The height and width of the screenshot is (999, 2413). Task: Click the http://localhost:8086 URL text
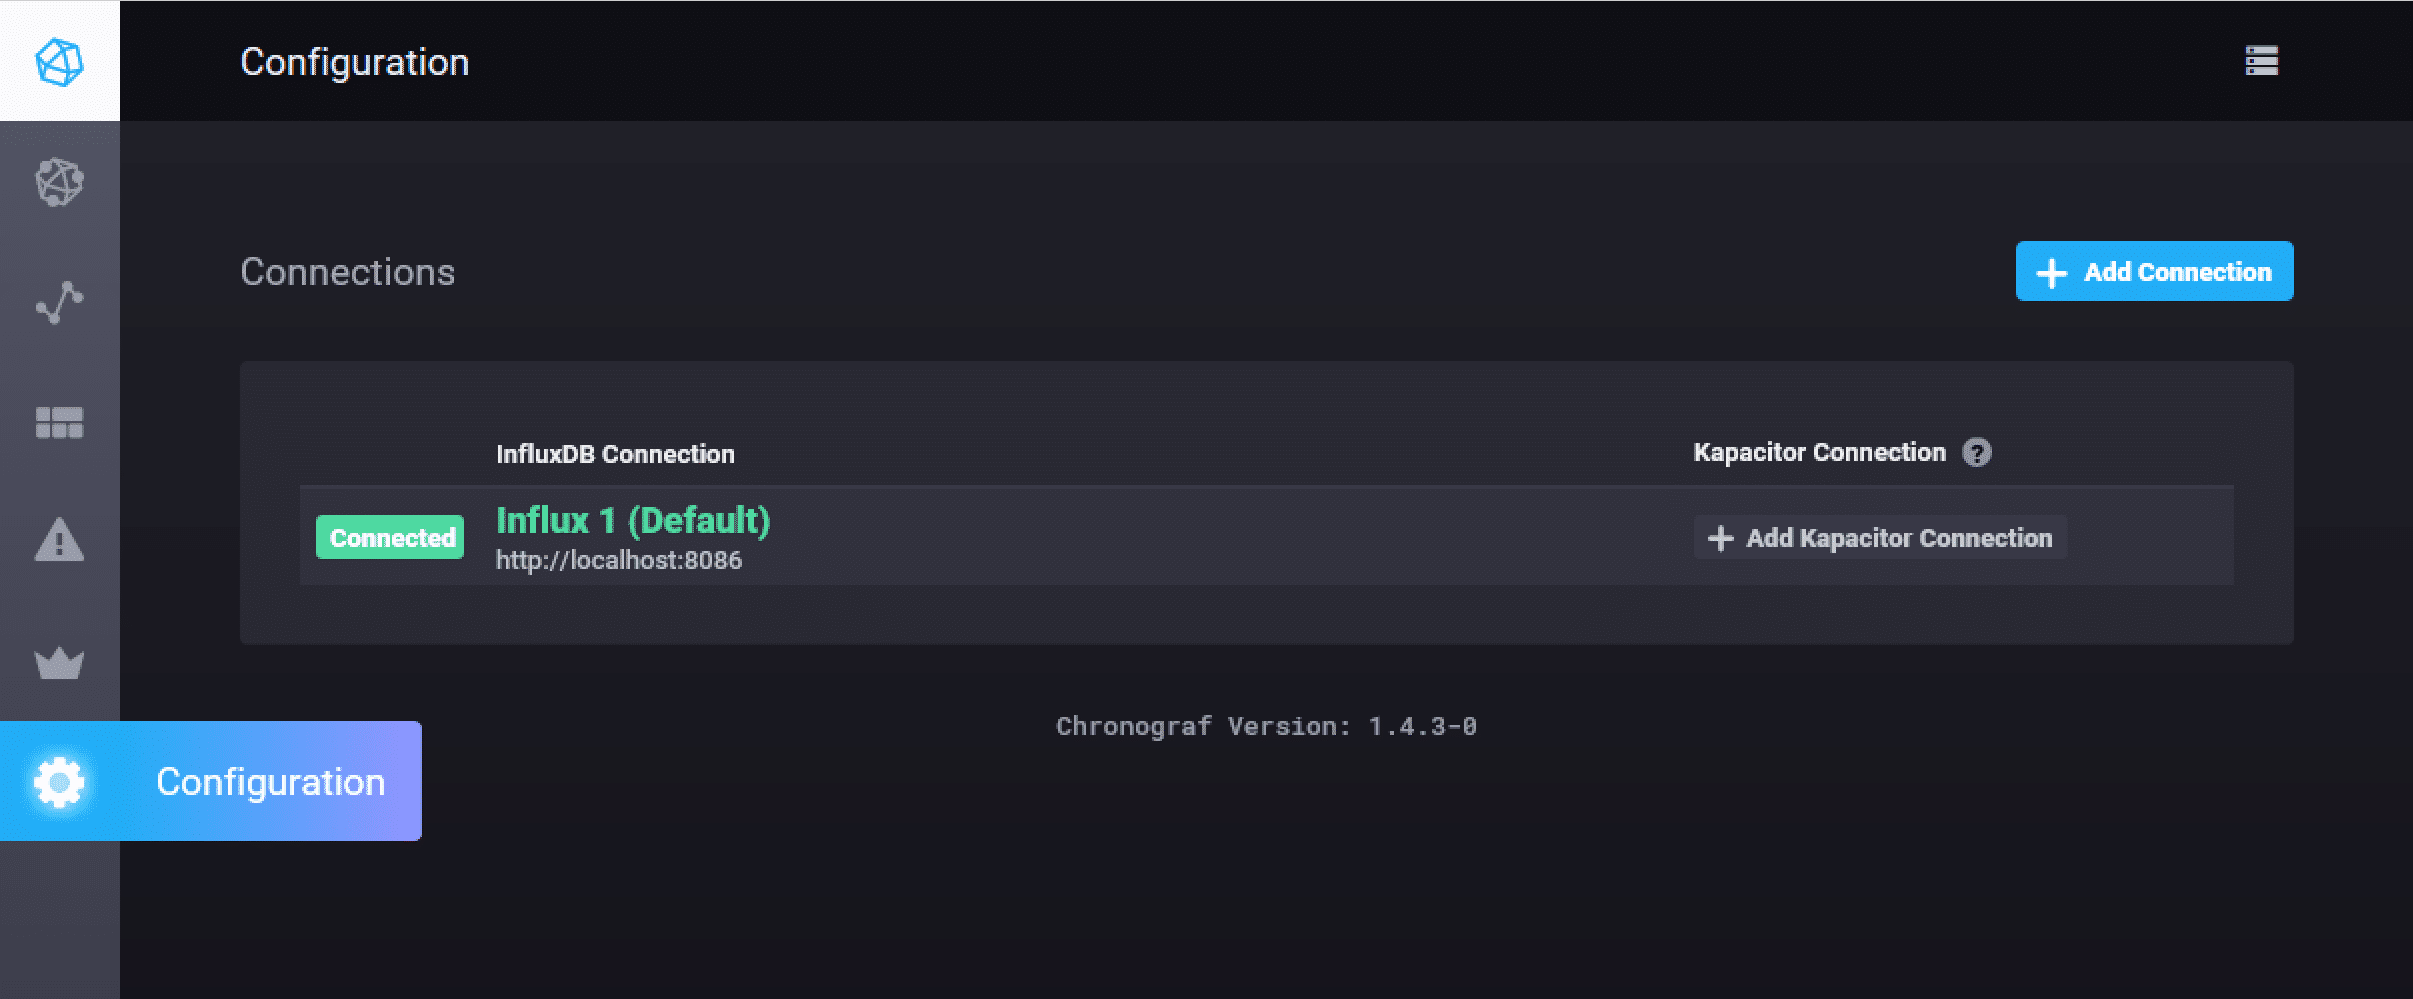click(619, 561)
